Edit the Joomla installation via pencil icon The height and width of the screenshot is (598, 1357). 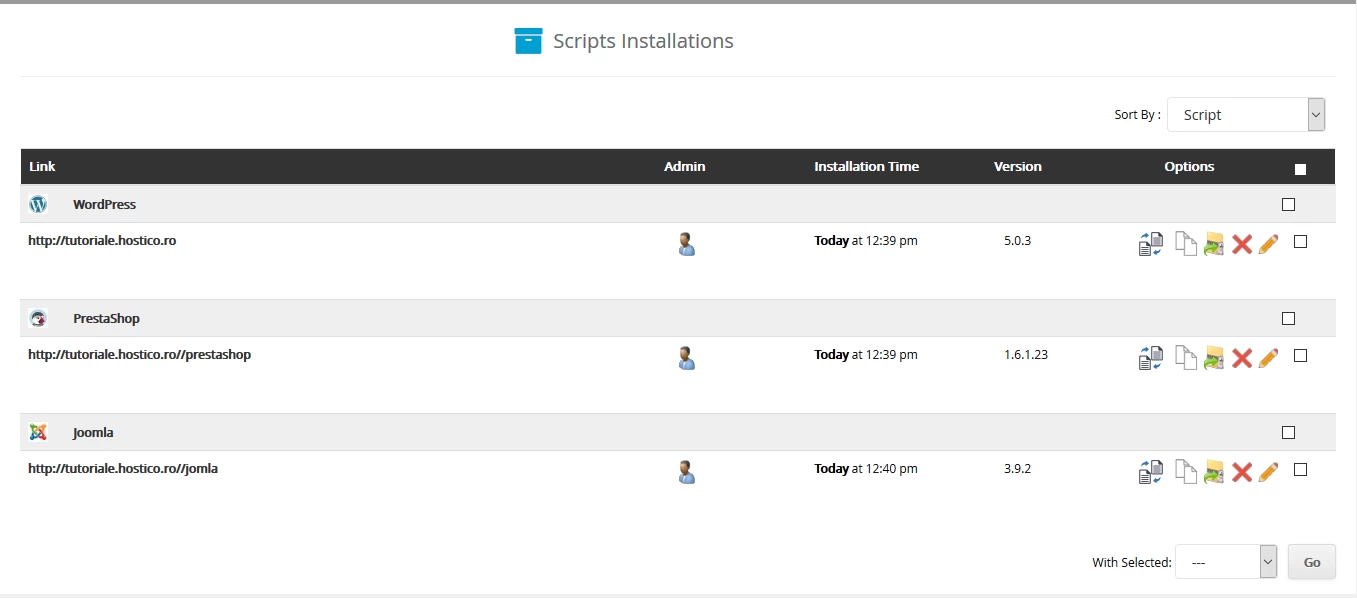coord(1268,471)
